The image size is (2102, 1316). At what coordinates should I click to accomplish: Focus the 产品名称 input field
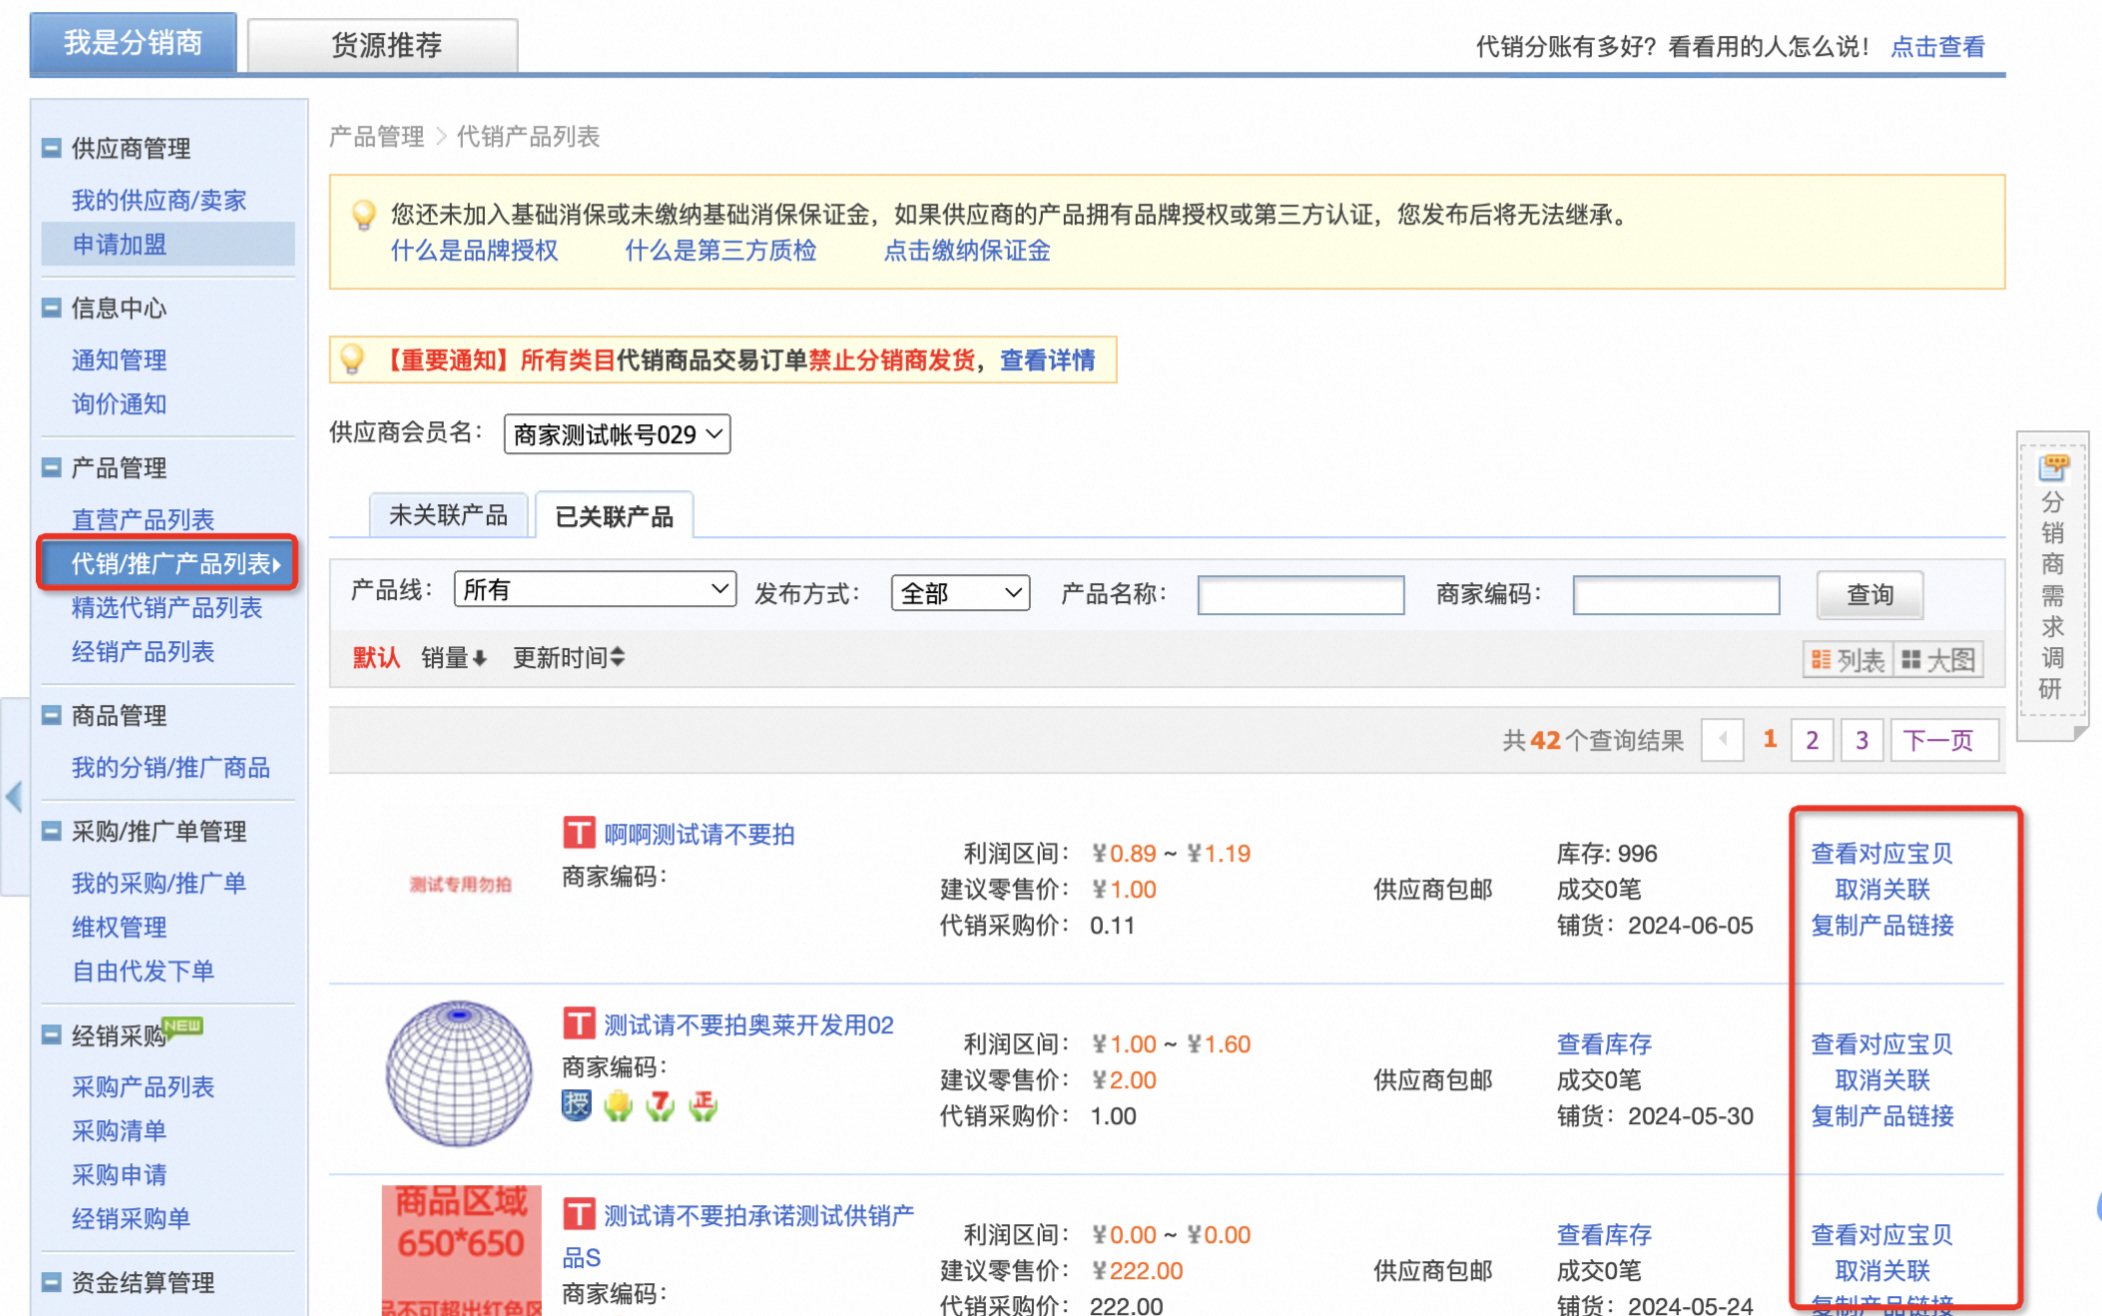click(x=1300, y=595)
